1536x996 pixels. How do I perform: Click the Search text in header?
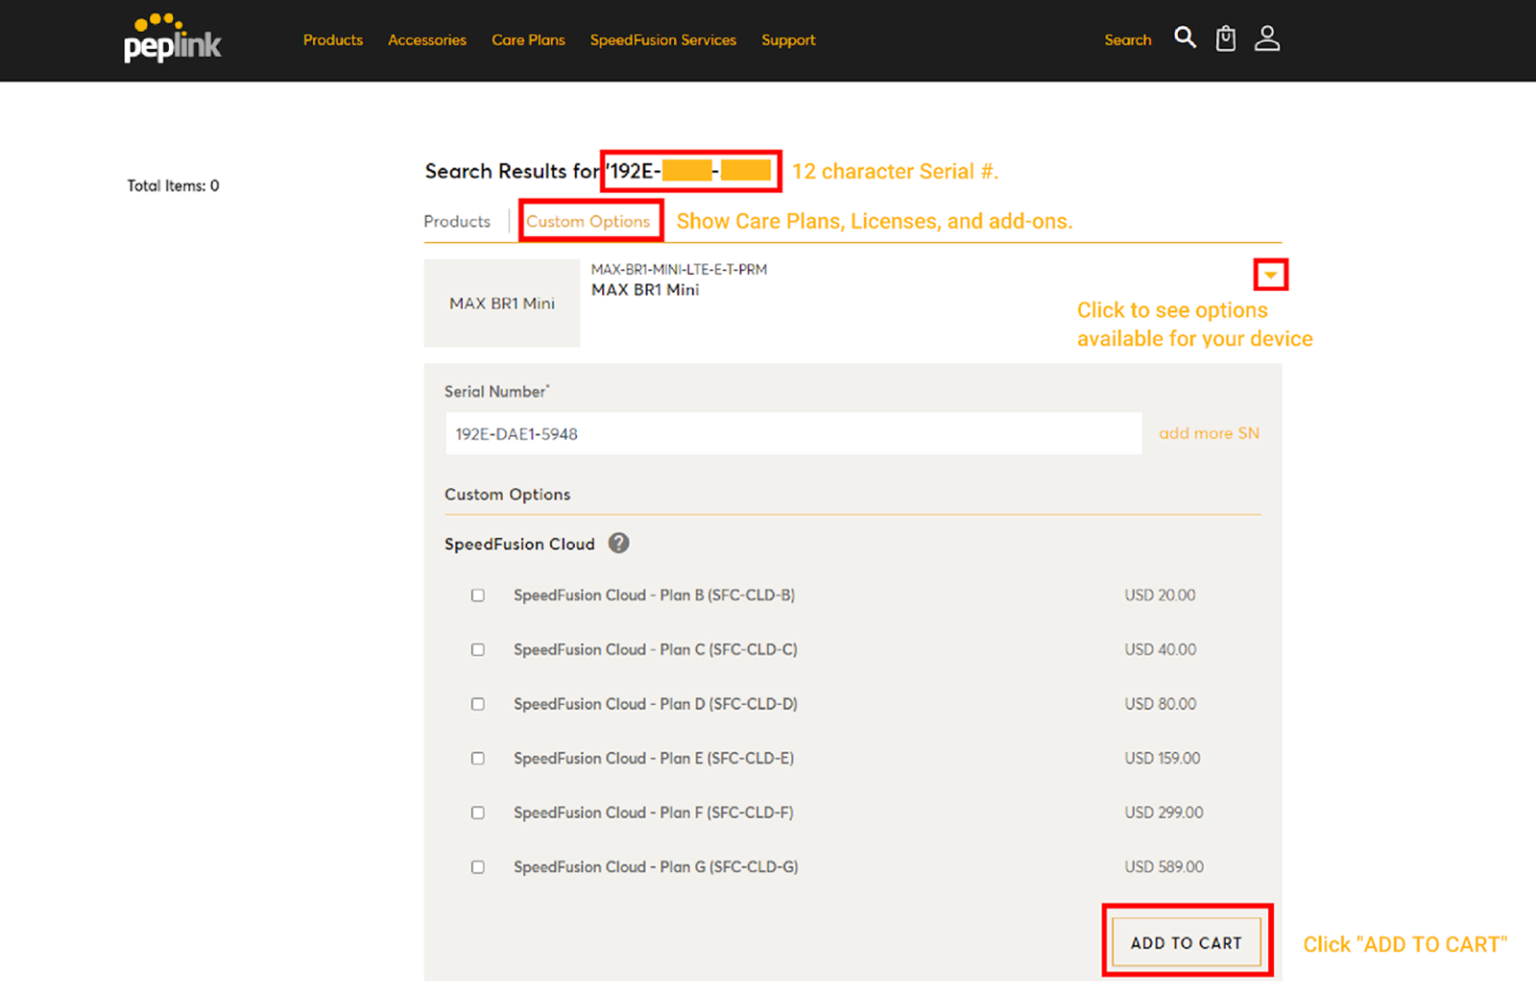click(1128, 40)
